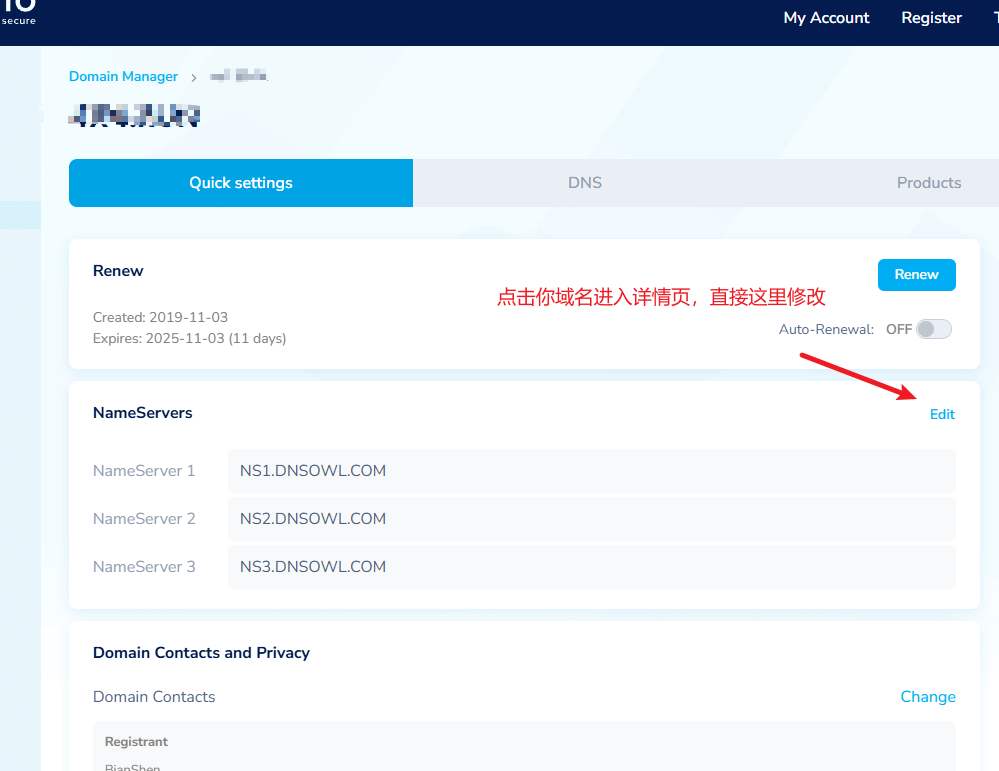The width and height of the screenshot is (999, 771).
Task: Go back to Domain Manager via breadcrumb
Action: coord(123,77)
